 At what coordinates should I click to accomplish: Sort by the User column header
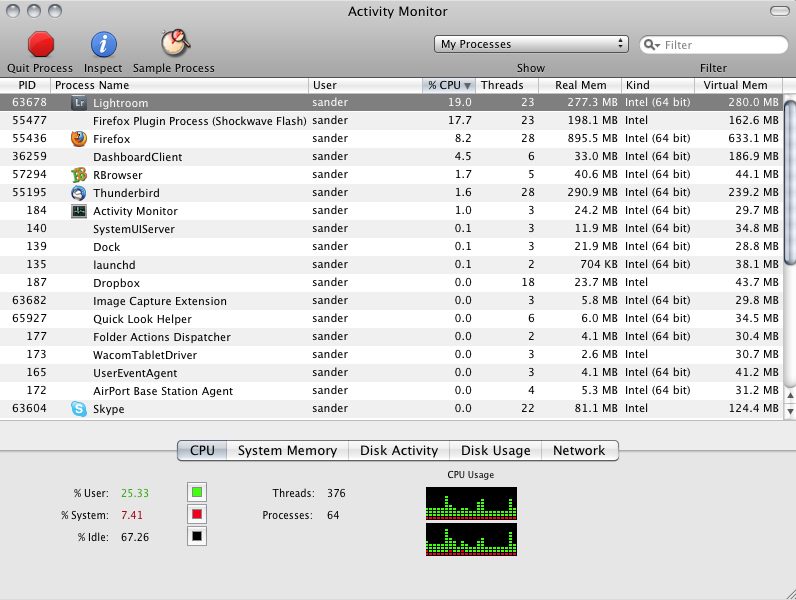tap(366, 85)
